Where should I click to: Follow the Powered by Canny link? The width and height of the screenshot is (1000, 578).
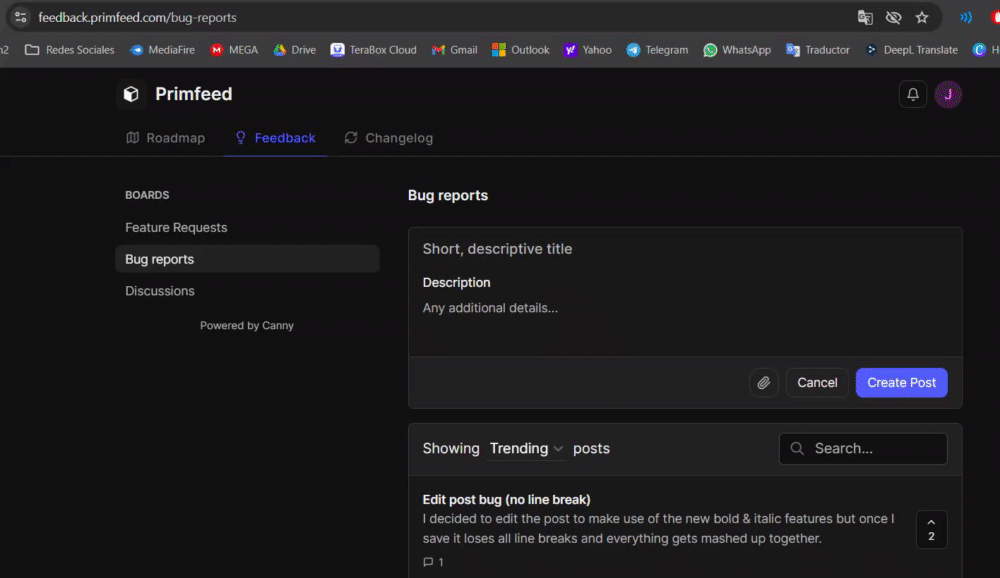(247, 325)
